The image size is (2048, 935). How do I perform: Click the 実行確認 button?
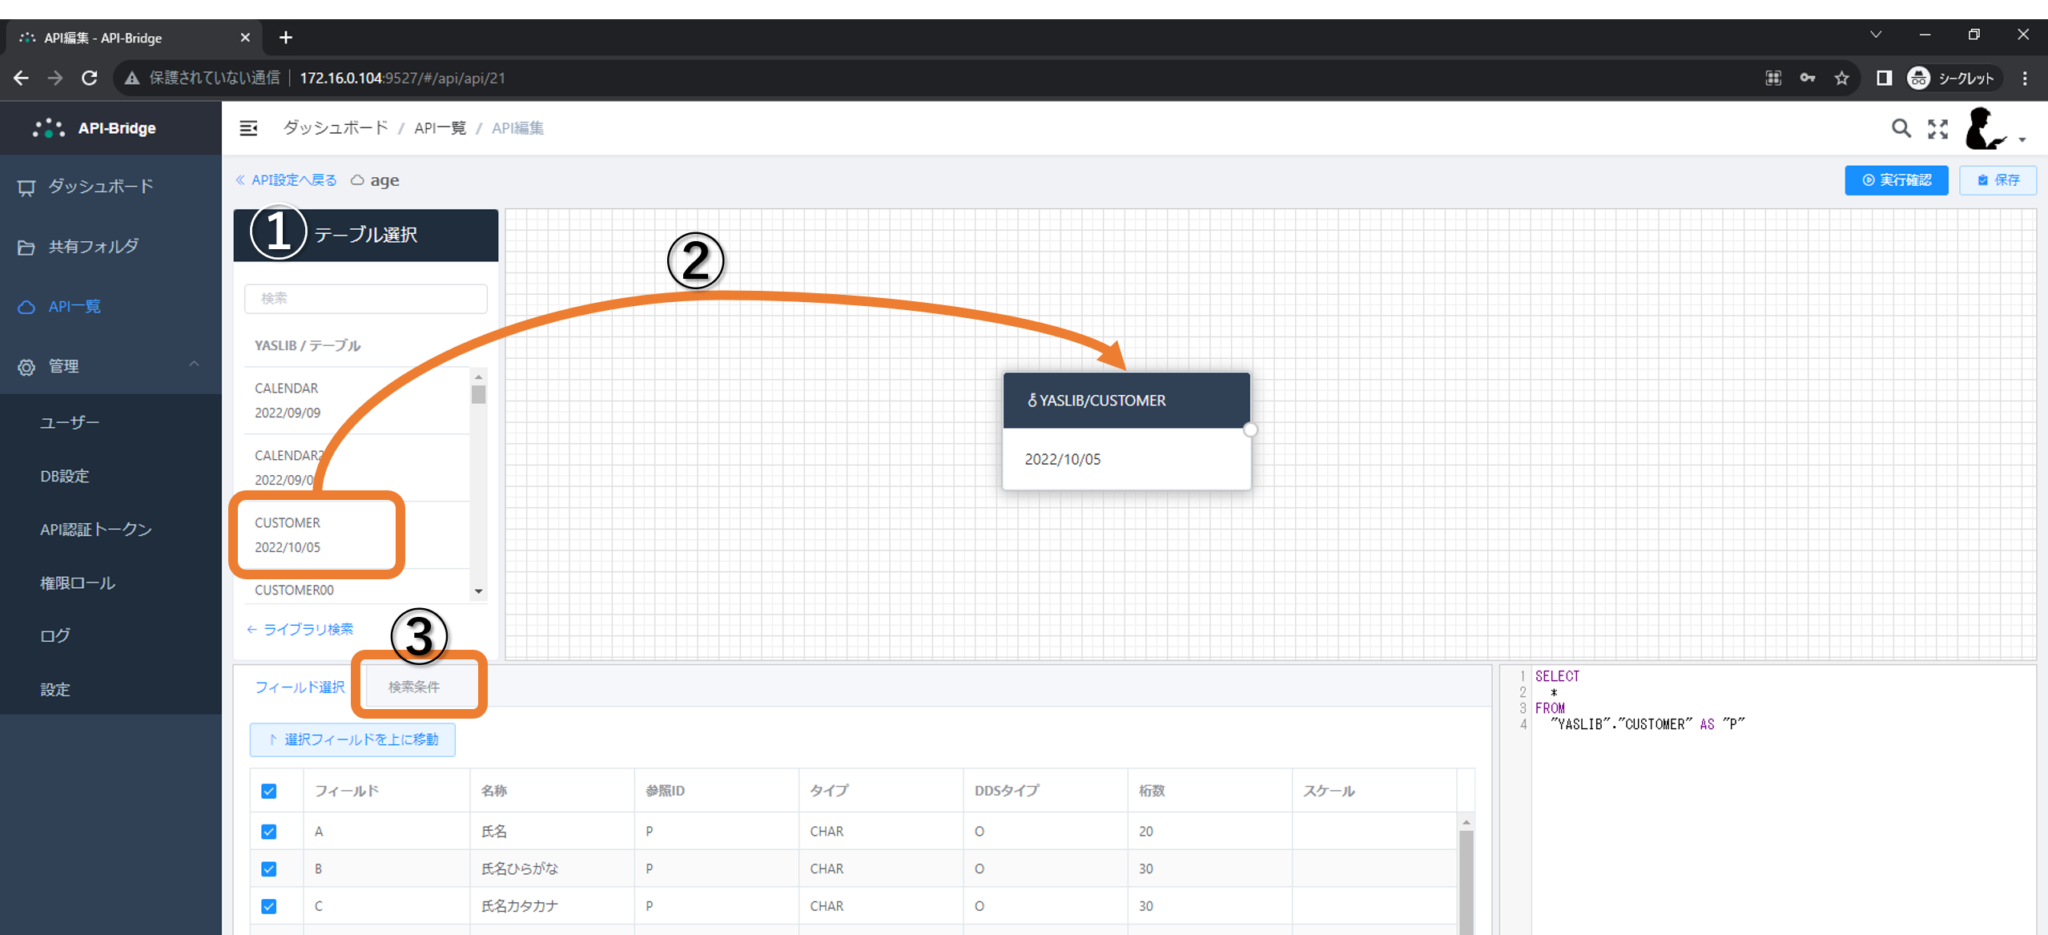tap(1896, 180)
